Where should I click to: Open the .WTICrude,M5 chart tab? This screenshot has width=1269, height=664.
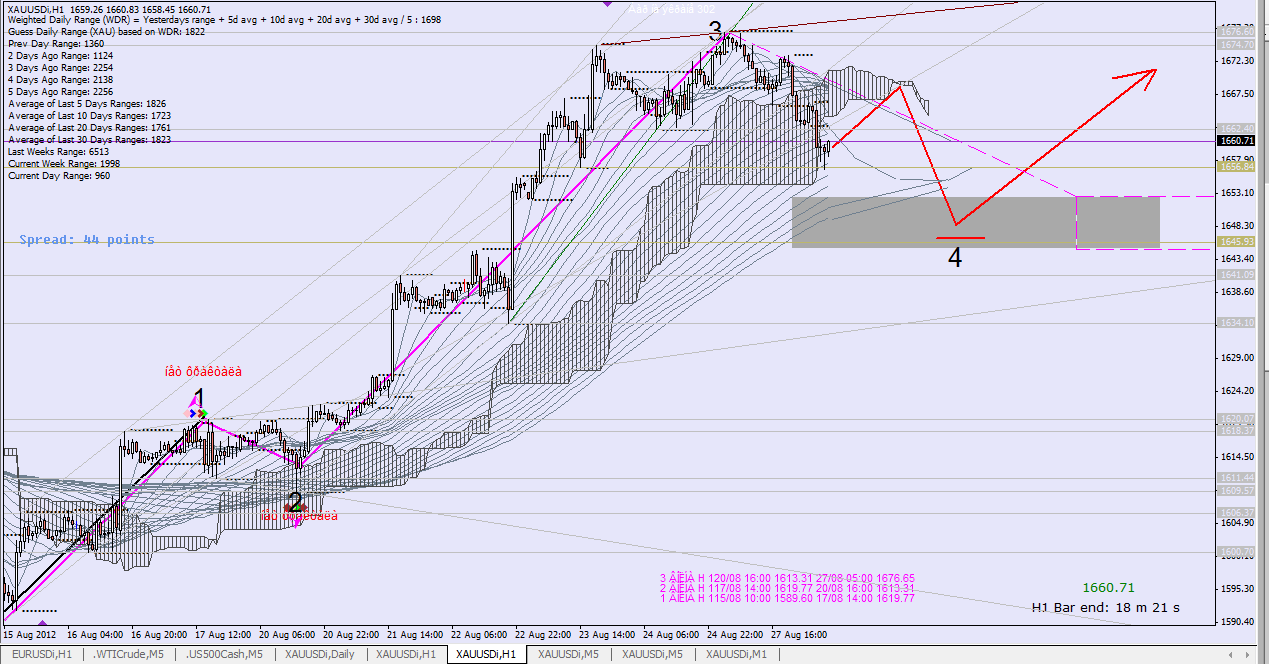click(x=129, y=654)
